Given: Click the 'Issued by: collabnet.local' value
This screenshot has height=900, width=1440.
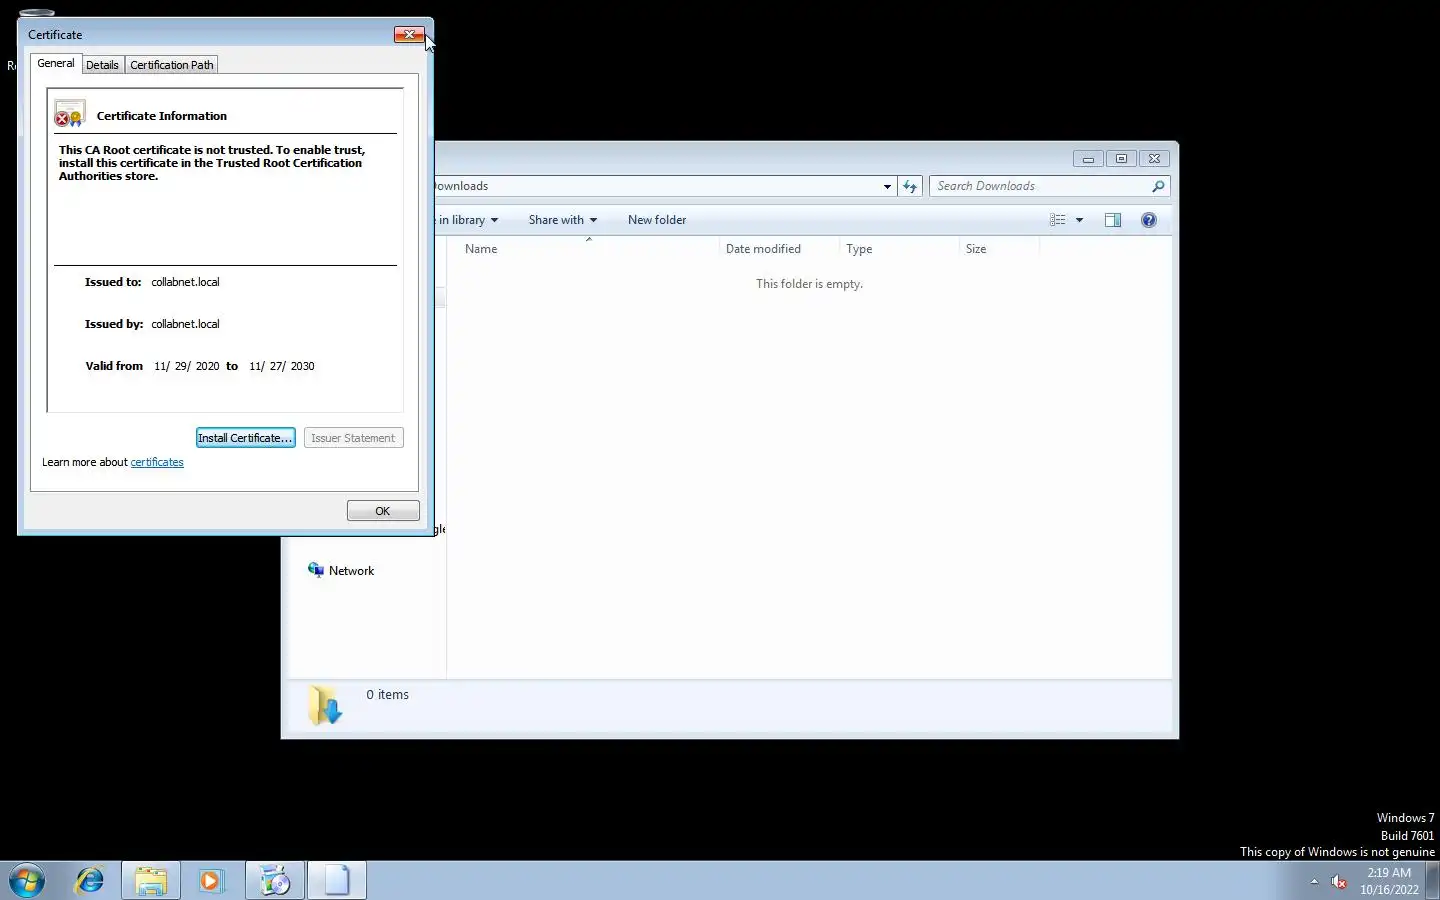Looking at the screenshot, I should click(x=185, y=324).
